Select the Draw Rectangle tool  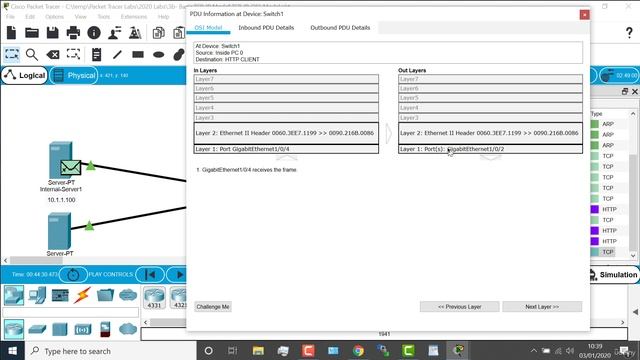click(x=138, y=54)
